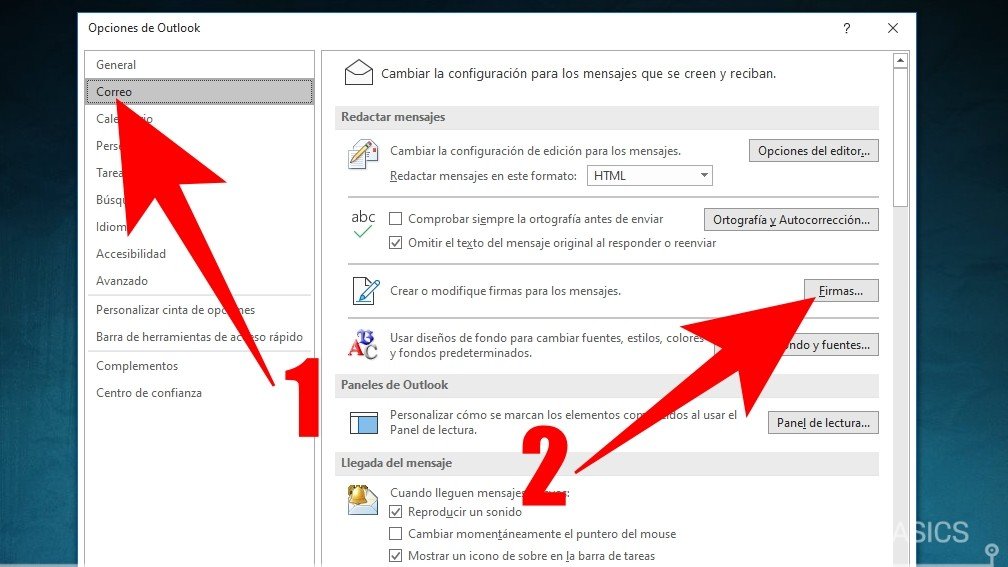The image size is (1008, 567).
Task: Click the Llegada del mensaje section header
Action: [x=607, y=463]
